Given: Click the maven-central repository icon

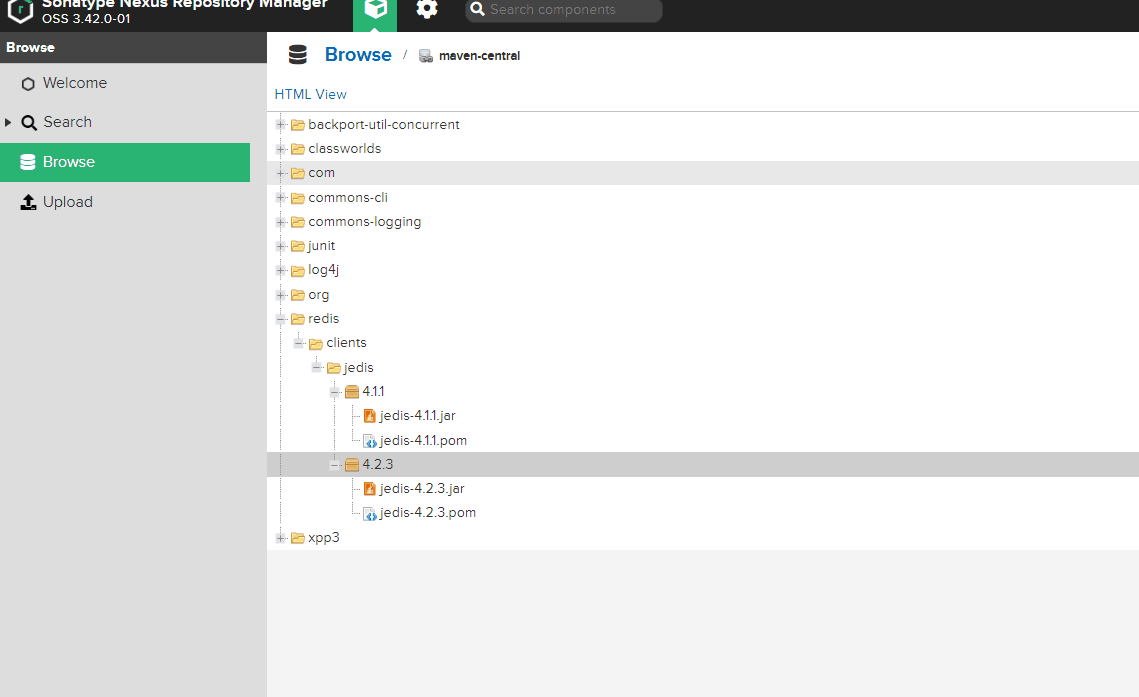Looking at the screenshot, I should coord(426,56).
